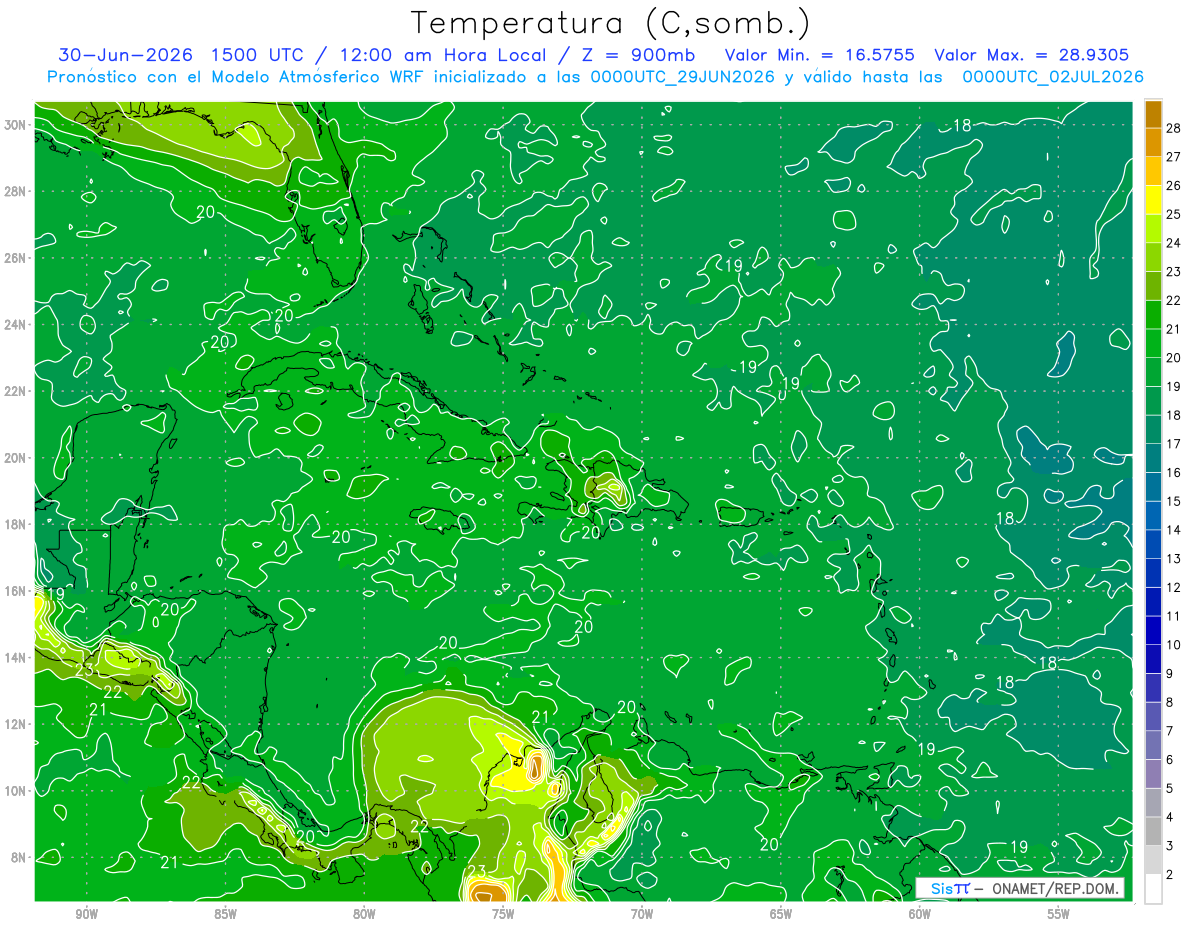
Task: Click the "18N" latitude axis label
Action: [x=17, y=524]
